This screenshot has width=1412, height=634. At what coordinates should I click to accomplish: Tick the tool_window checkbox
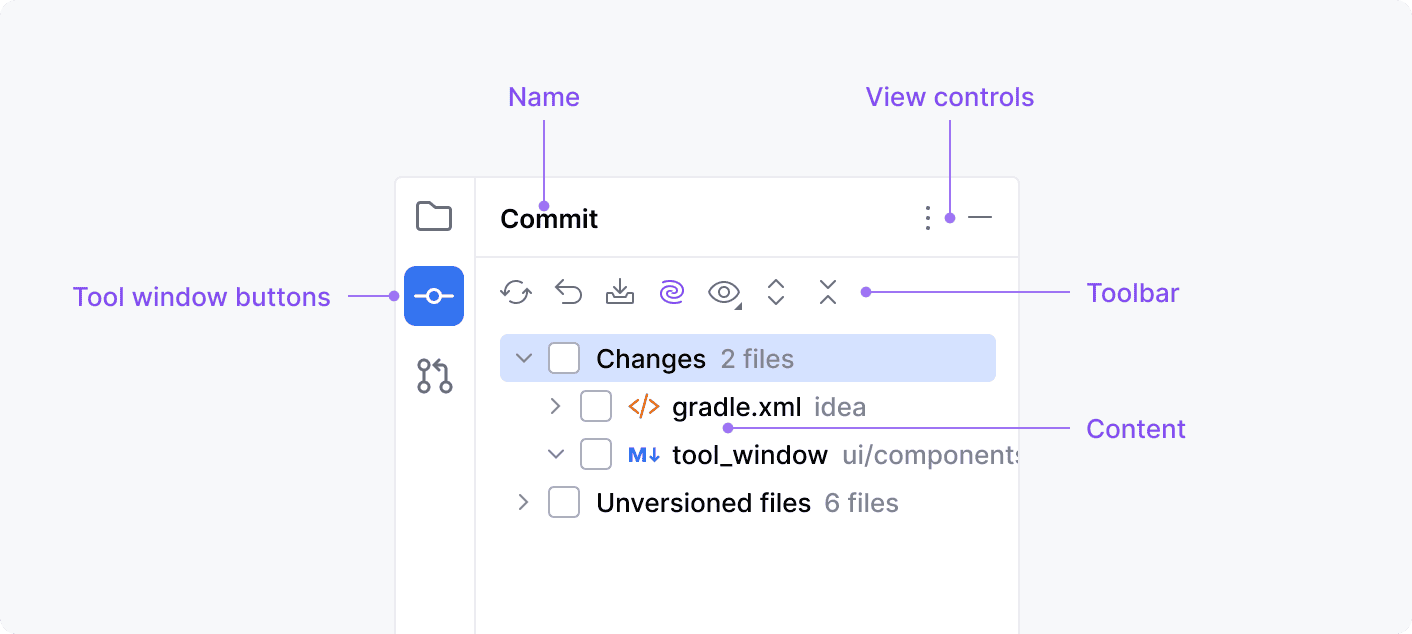[x=596, y=455]
